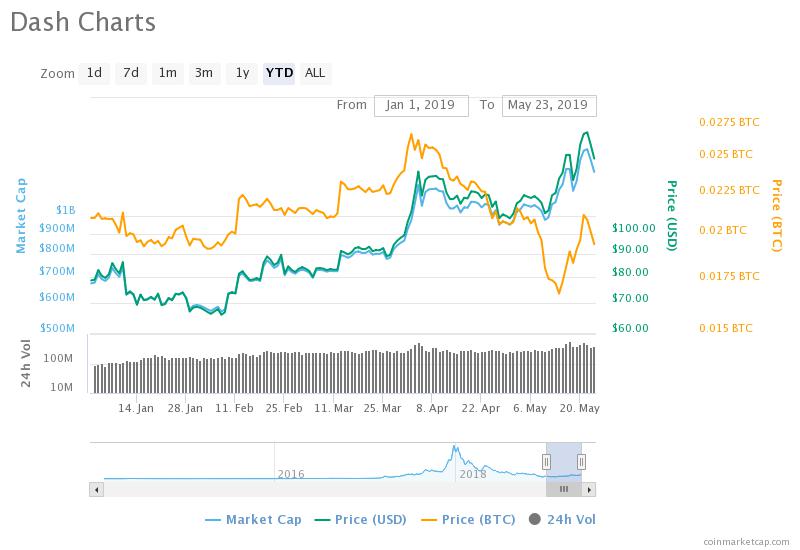Click the 11. Feb axis label
Screen dimensions: 800x550
pyautogui.click(x=234, y=408)
